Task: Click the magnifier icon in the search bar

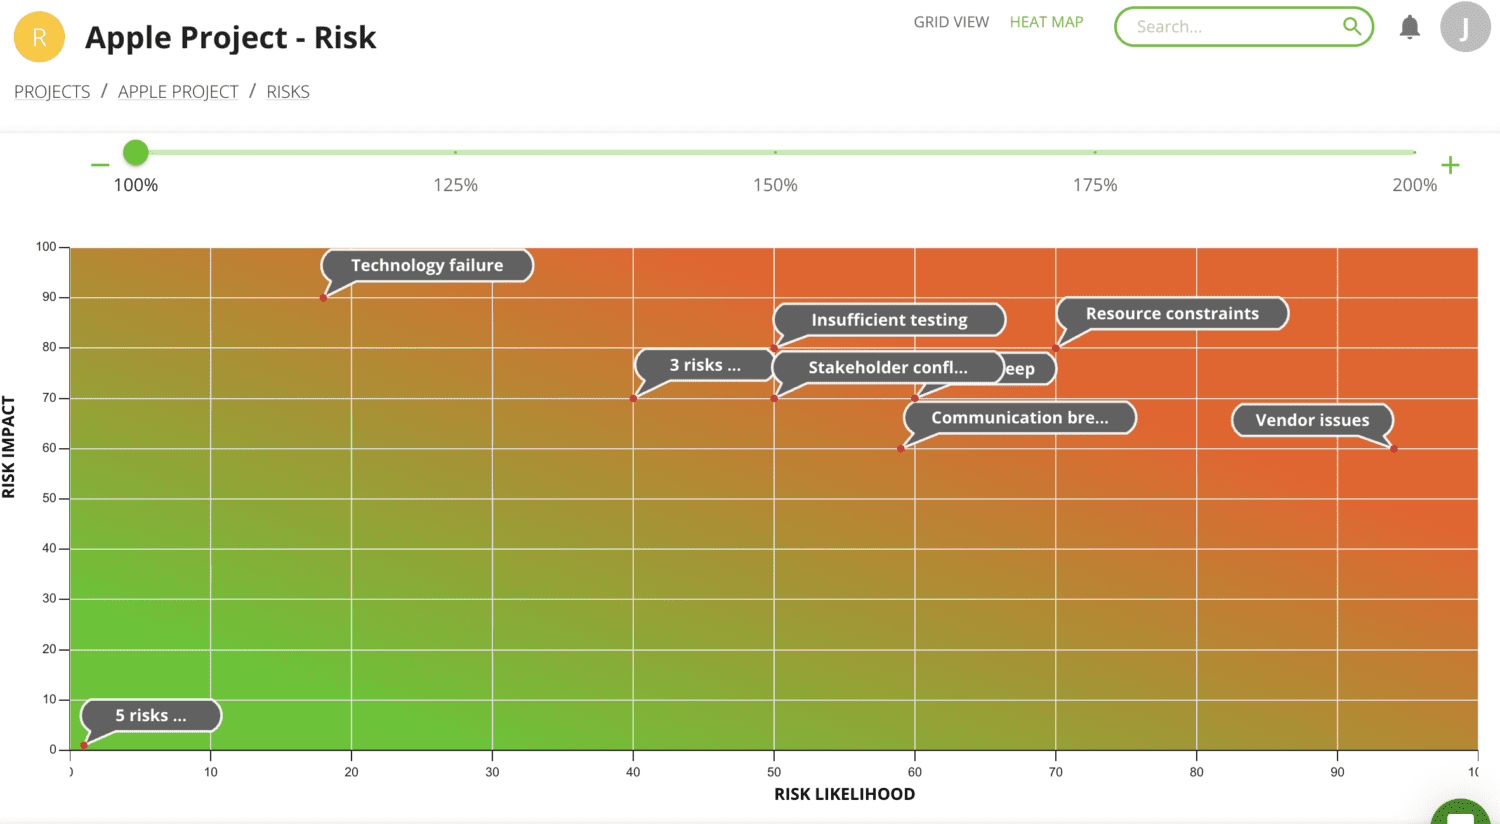Action: [x=1352, y=27]
